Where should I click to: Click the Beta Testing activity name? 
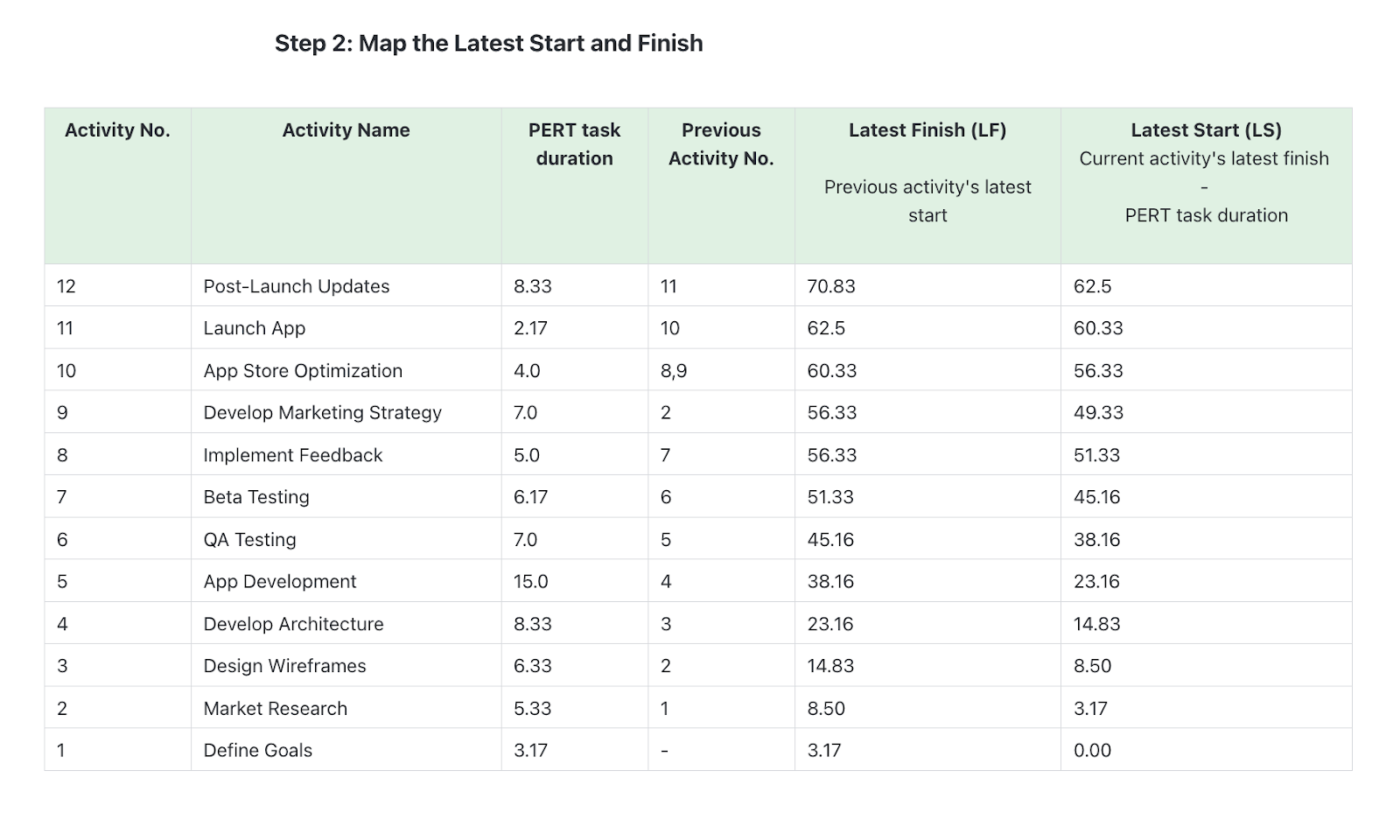[257, 497]
